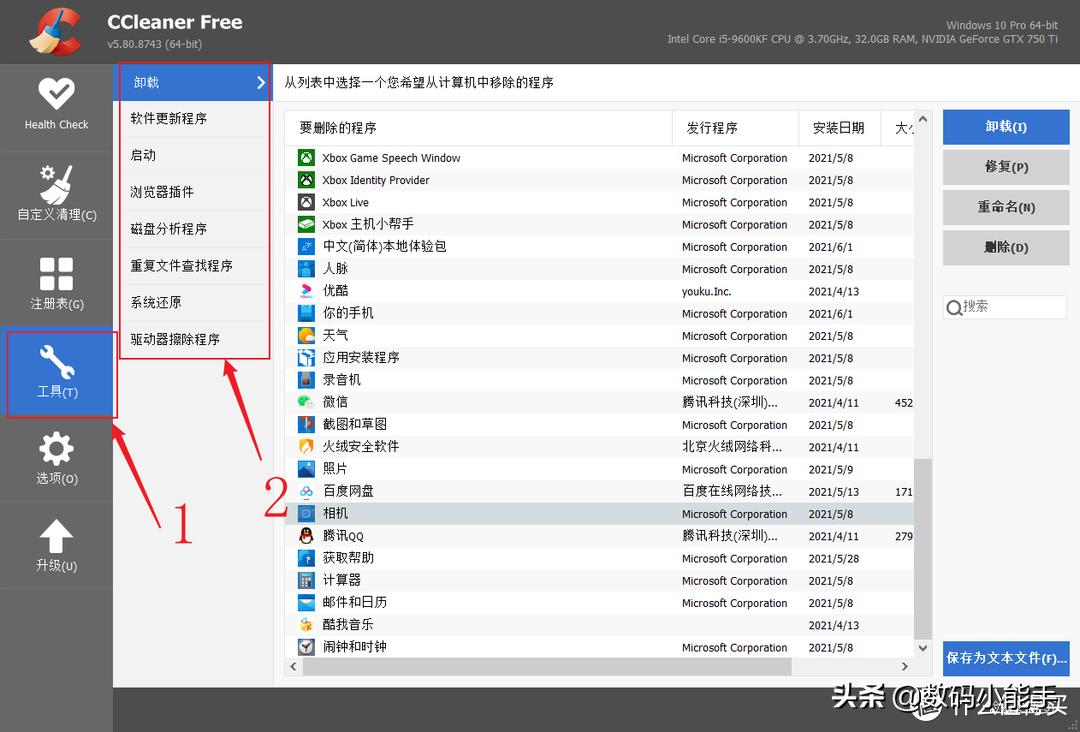The width and height of the screenshot is (1080, 732).
Task: Click the 修复(P) repair button
Action: coord(1005,167)
